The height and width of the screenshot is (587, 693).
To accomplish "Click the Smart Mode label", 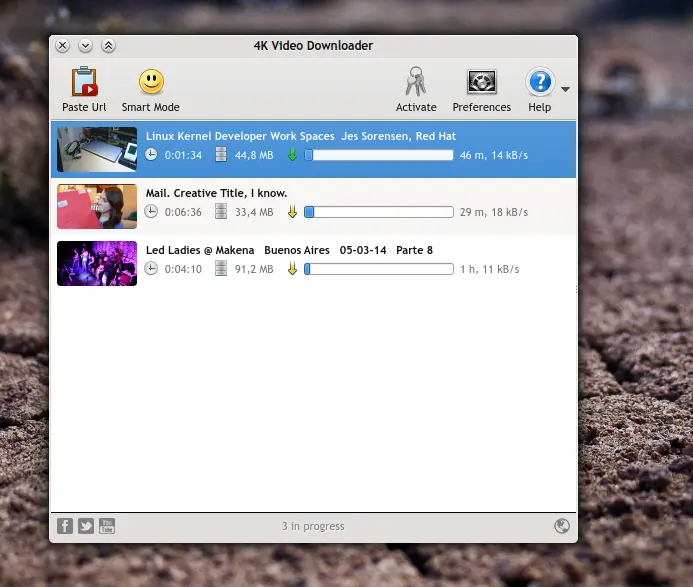I will pos(151,107).
